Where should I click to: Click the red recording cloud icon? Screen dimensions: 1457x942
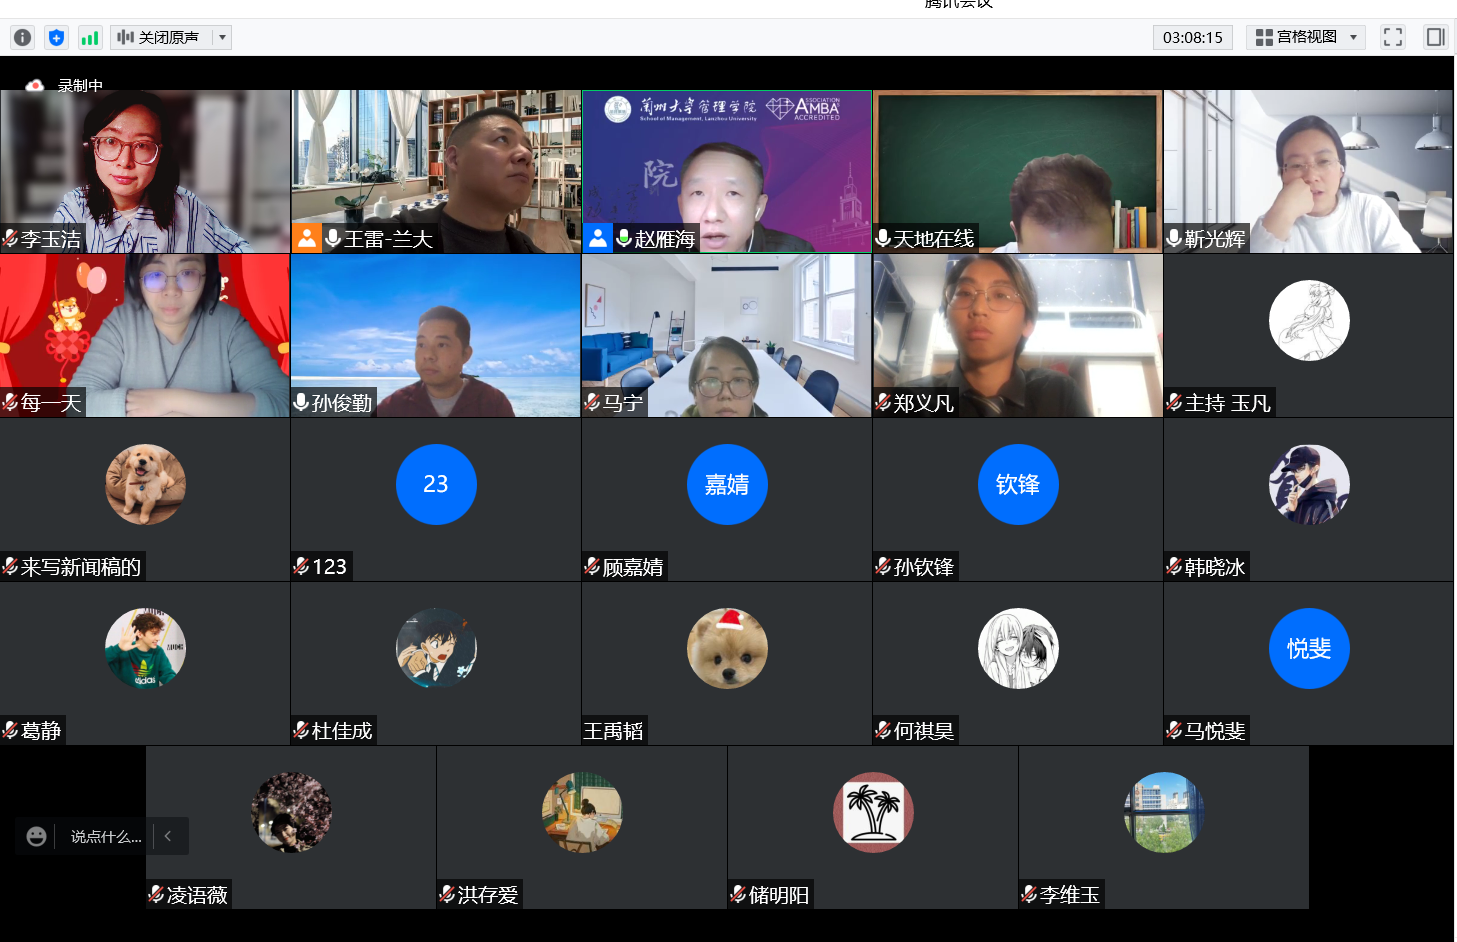[35, 86]
